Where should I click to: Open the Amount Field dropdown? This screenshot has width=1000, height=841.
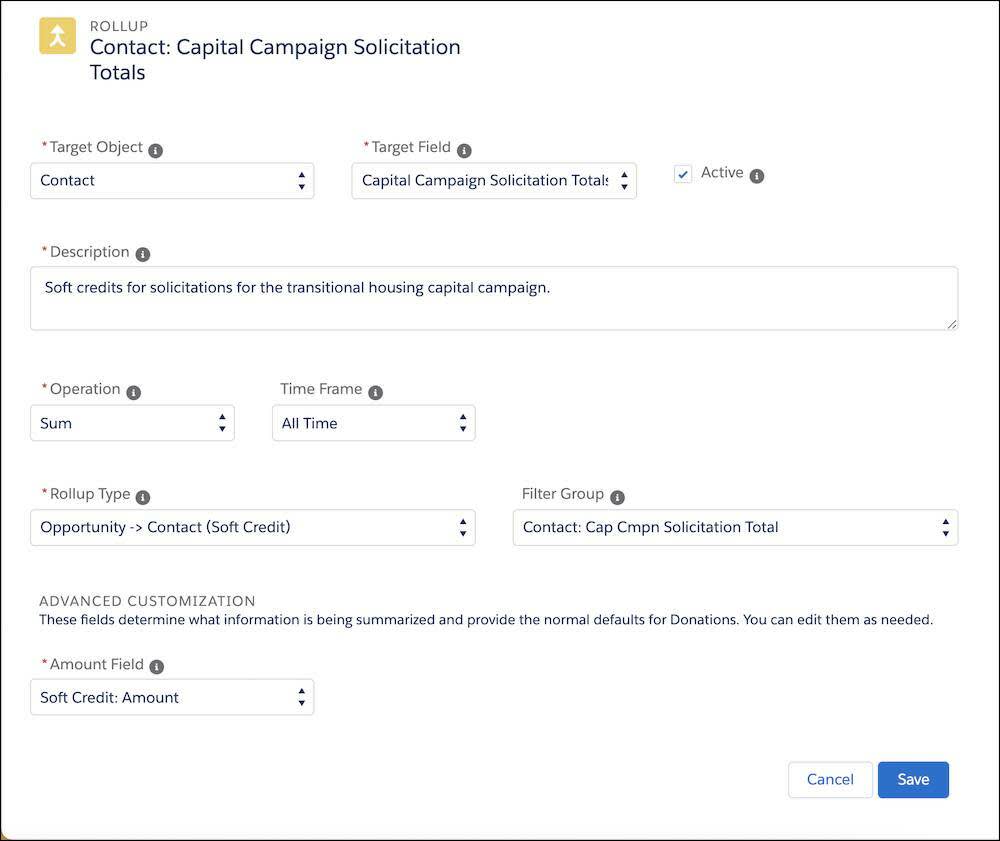click(172, 698)
